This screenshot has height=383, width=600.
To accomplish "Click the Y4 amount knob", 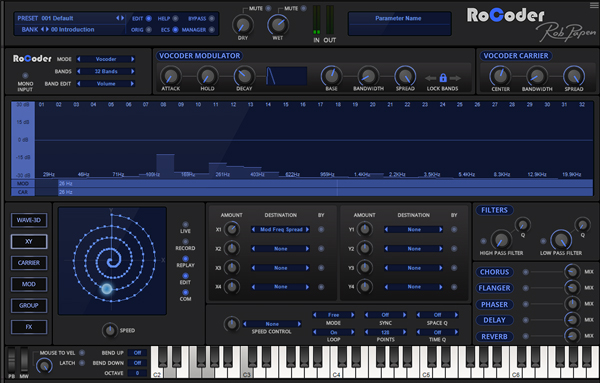I will click(x=364, y=287).
